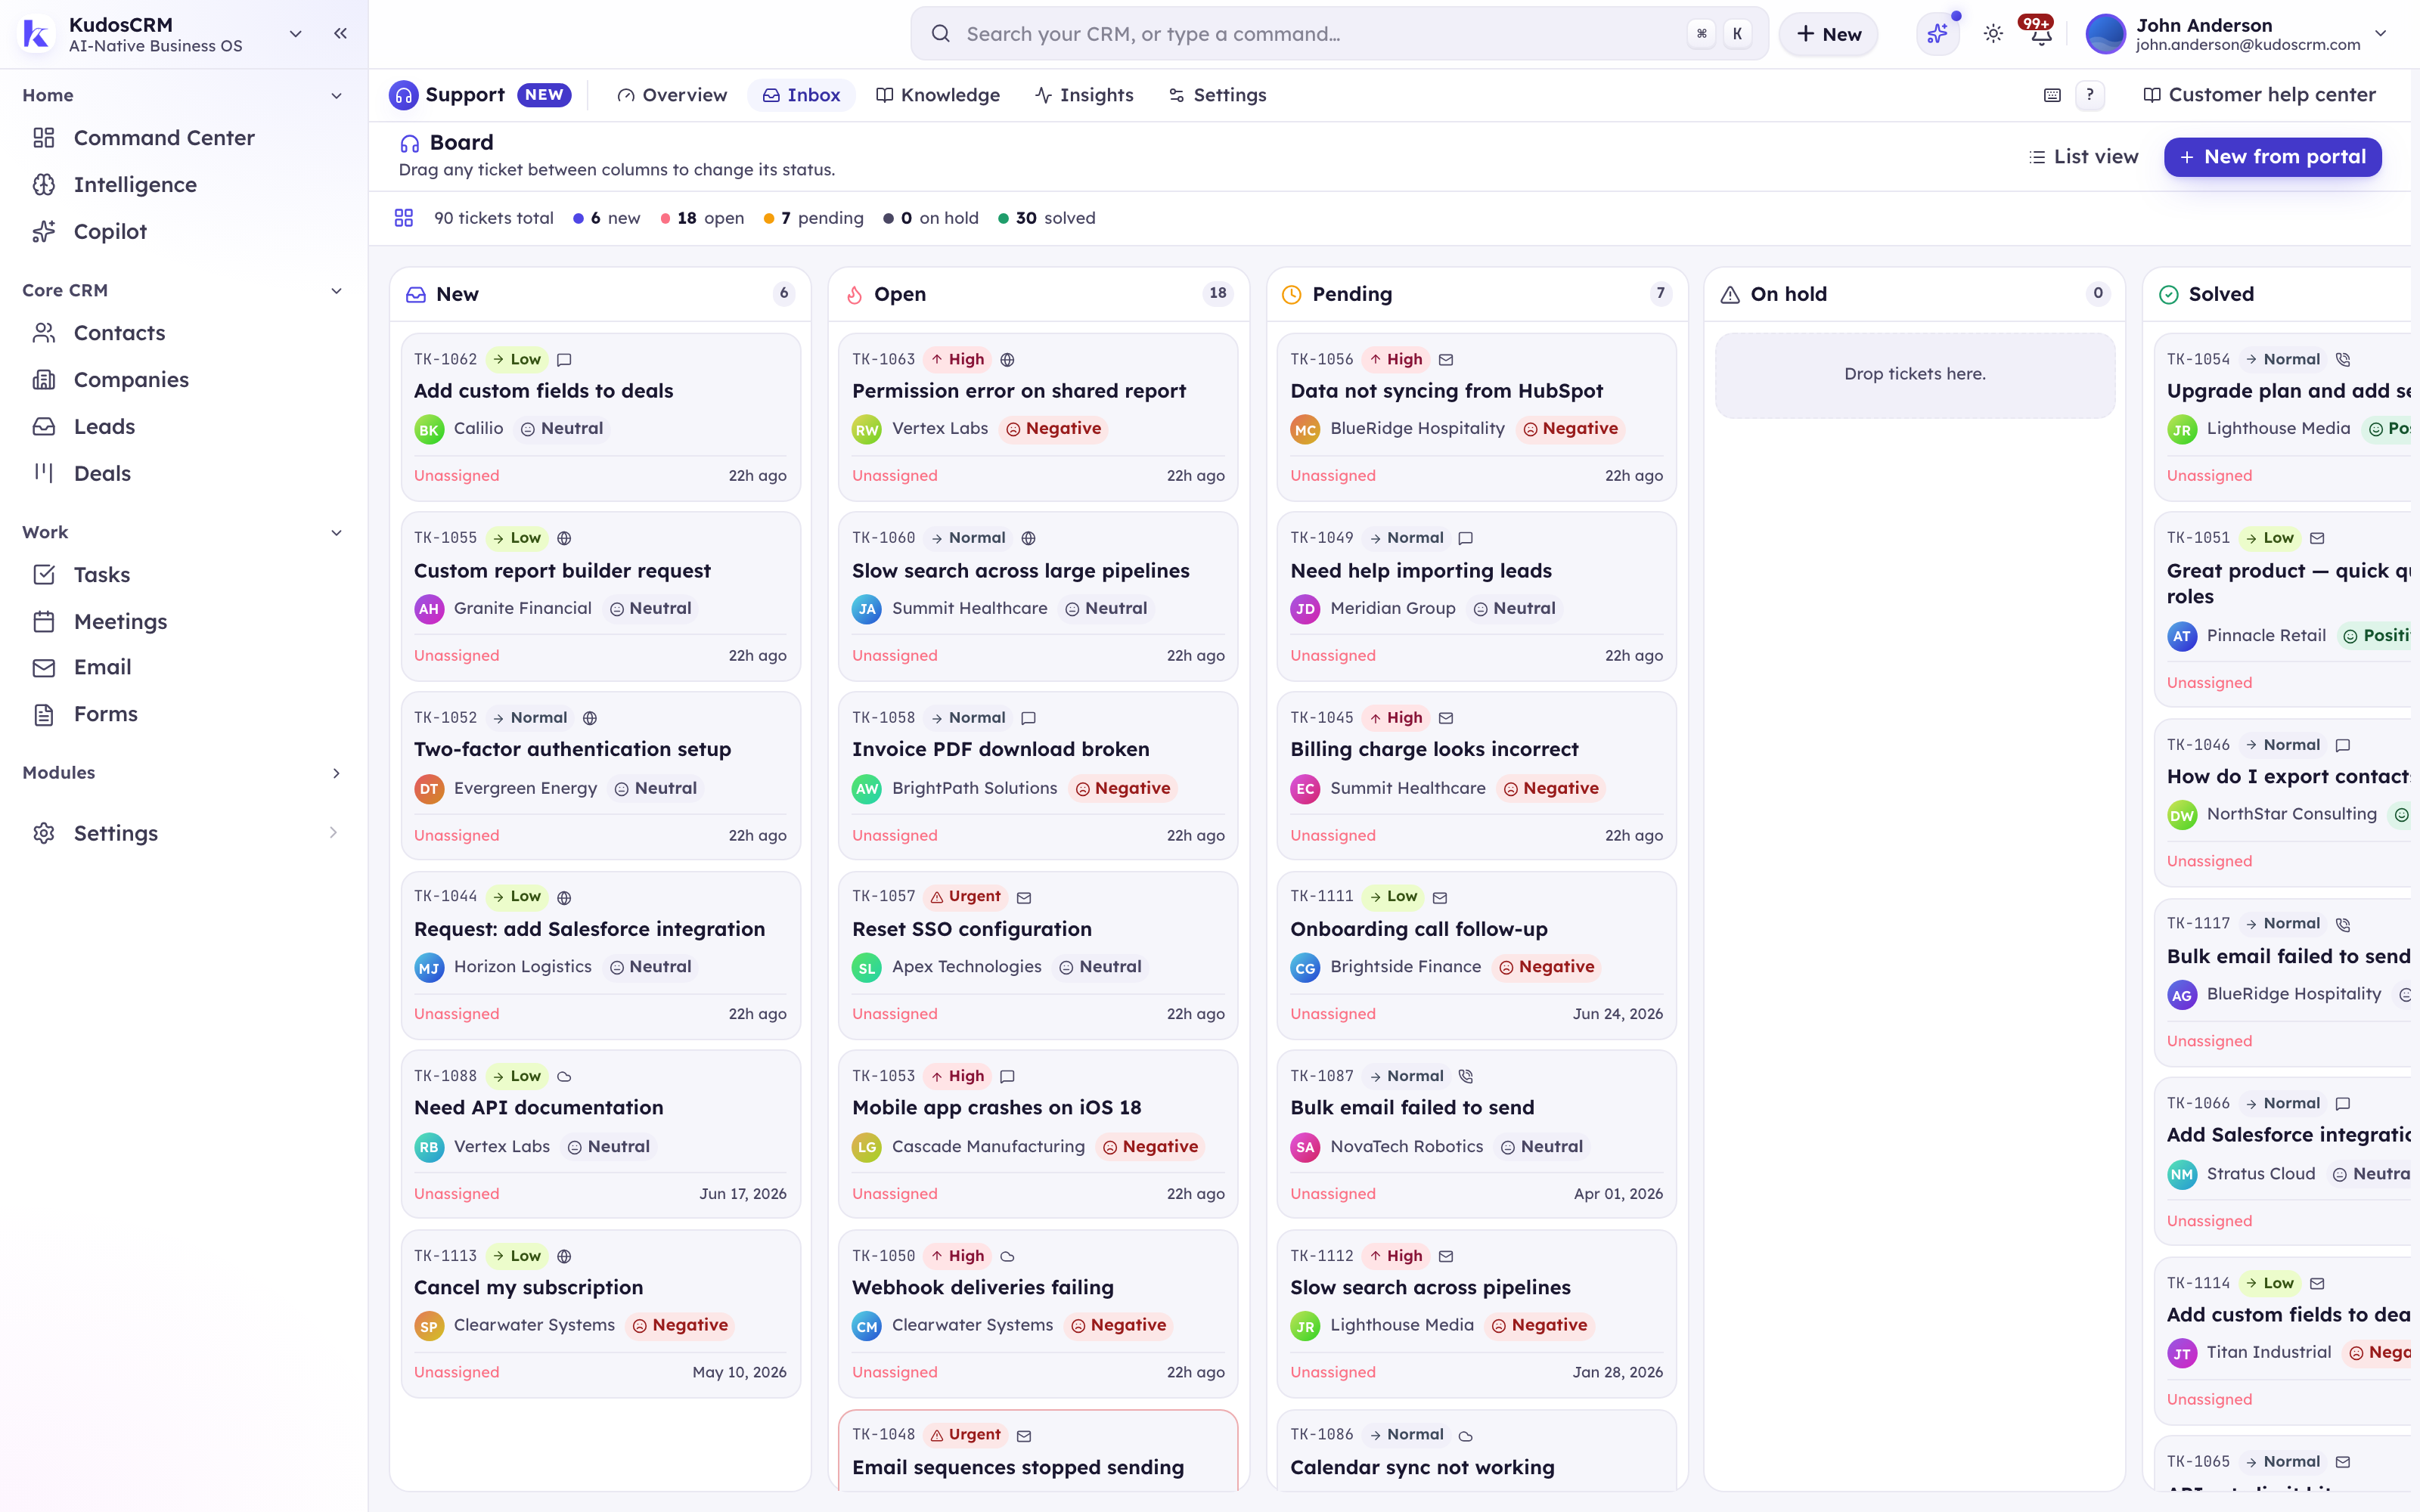Click the 30 solved status count
This screenshot has height=1512, width=2420.
pos(1047,218)
